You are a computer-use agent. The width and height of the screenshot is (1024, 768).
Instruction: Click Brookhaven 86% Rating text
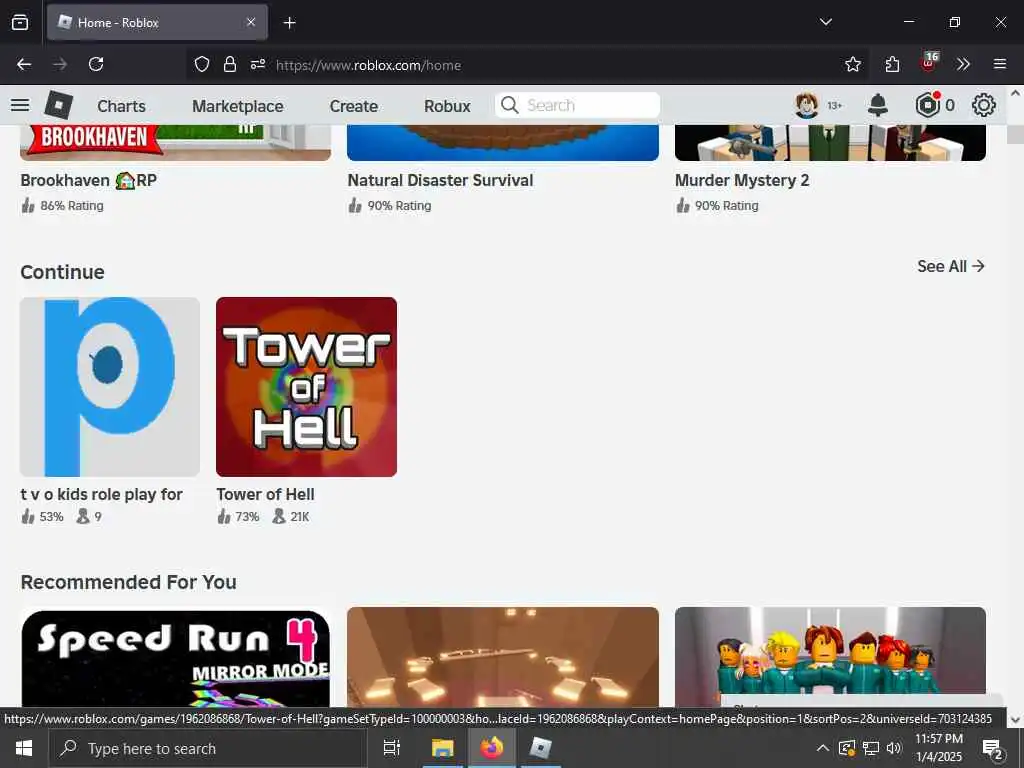tap(72, 206)
